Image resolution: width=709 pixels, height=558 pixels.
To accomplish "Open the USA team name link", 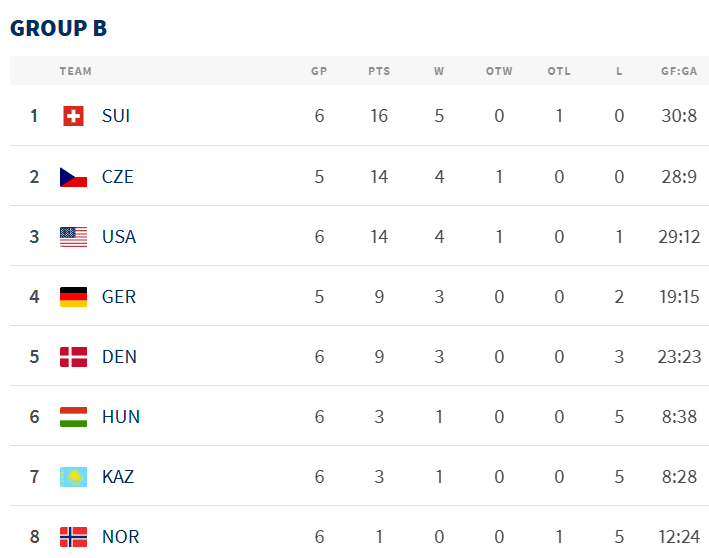I will [x=119, y=237].
